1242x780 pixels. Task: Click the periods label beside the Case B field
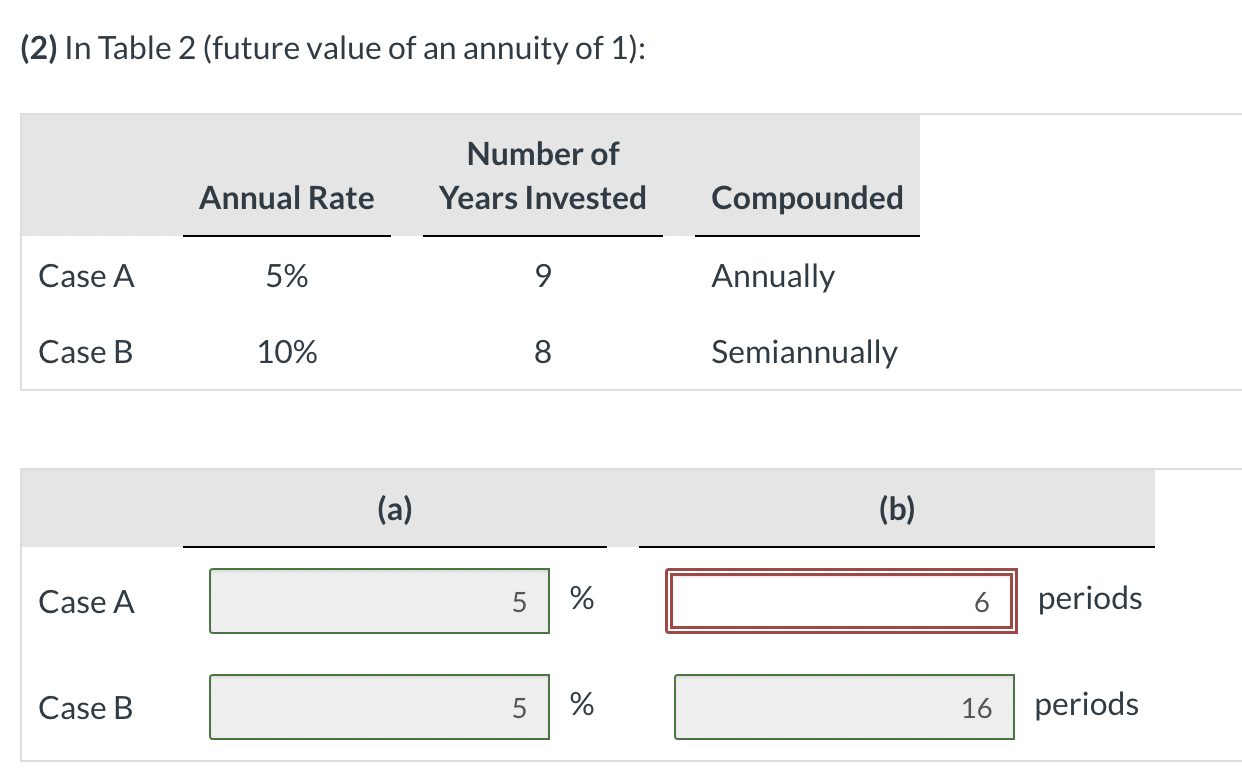coord(1087,704)
